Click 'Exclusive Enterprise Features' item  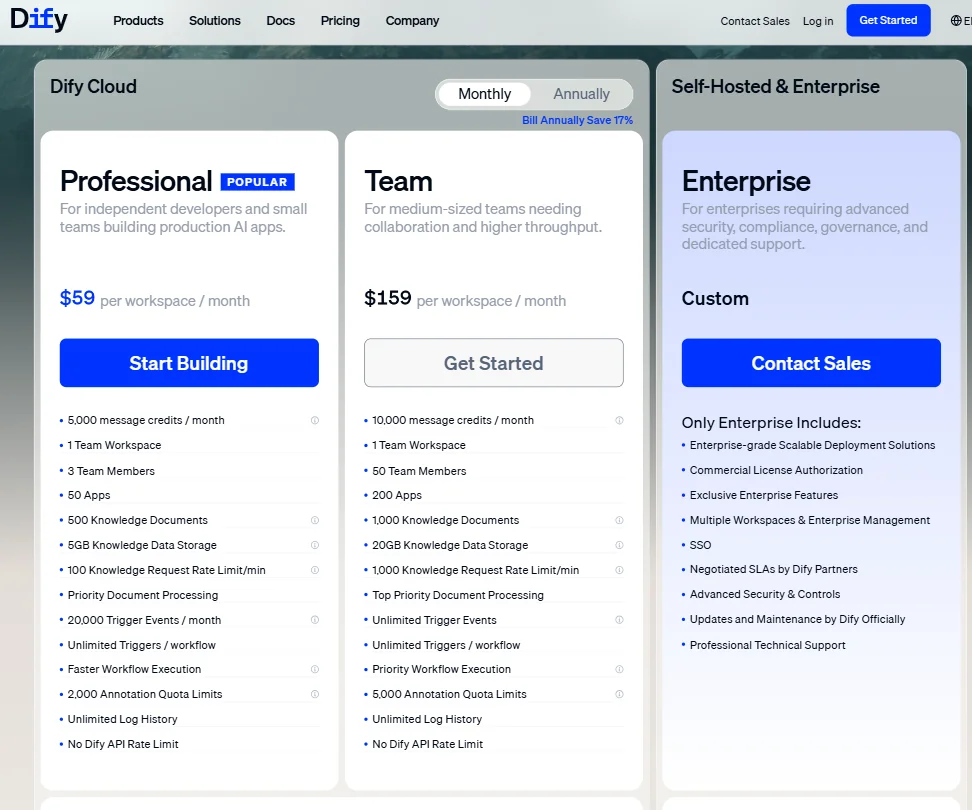point(764,495)
